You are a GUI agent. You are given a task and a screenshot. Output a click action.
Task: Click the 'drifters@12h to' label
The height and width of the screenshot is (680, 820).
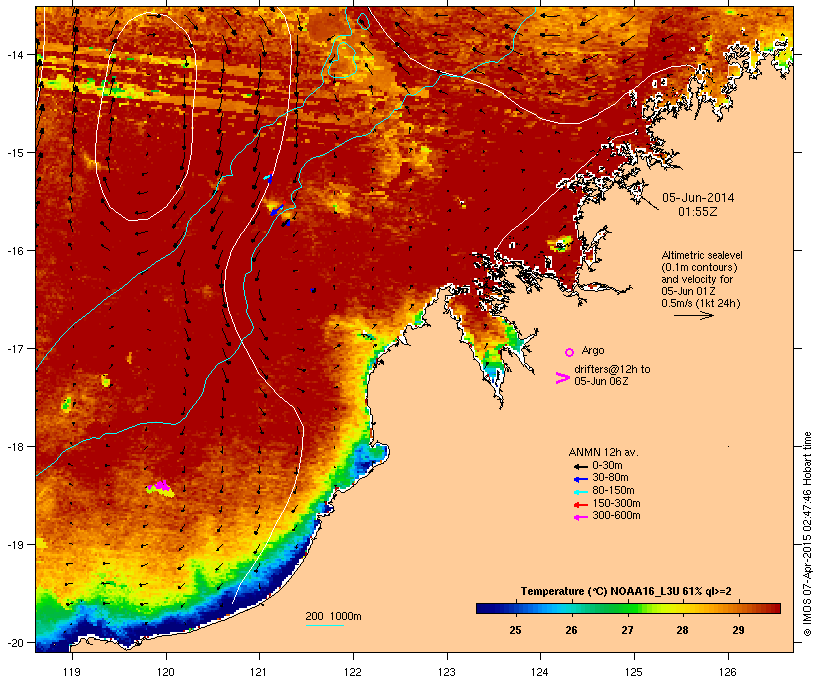tap(612, 369)
